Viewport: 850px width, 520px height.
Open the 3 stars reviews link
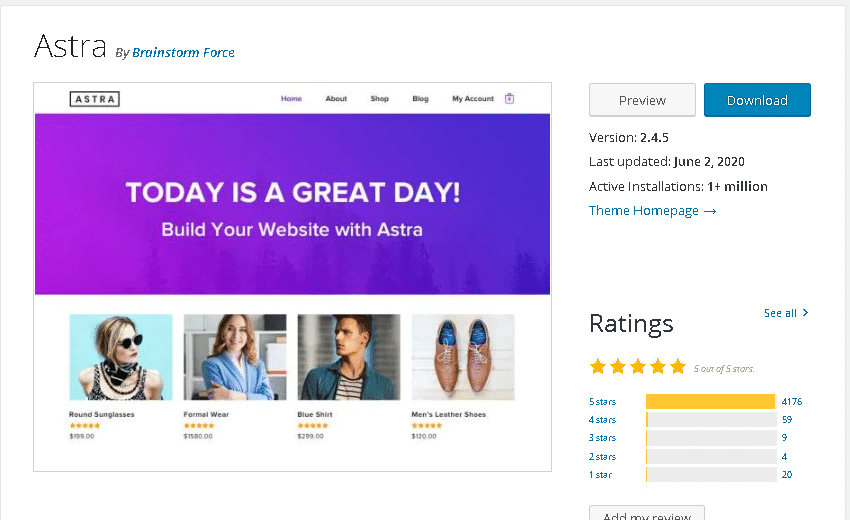[x=603, y=438]
